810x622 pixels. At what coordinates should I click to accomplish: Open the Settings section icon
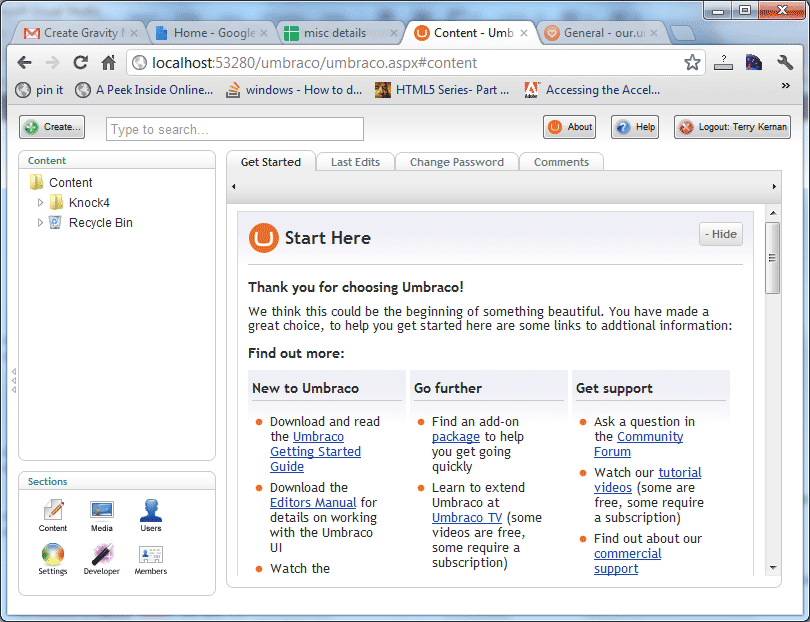(x=53, y=558)
